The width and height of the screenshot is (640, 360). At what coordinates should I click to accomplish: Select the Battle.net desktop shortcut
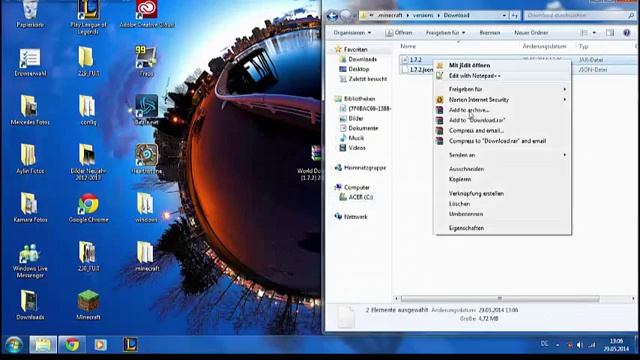[x=146, y=110]
